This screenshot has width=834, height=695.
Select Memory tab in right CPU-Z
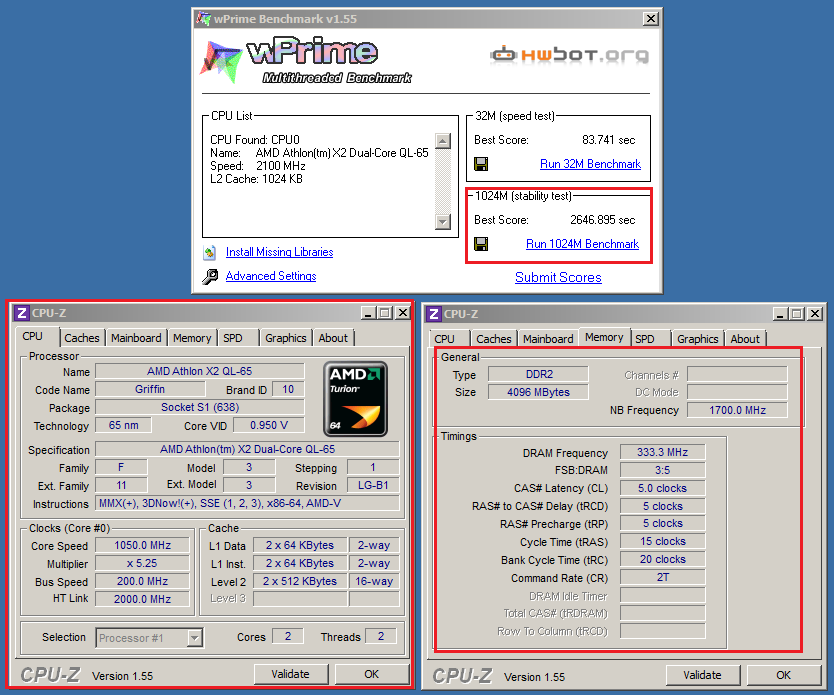click(x=604, y=337)
